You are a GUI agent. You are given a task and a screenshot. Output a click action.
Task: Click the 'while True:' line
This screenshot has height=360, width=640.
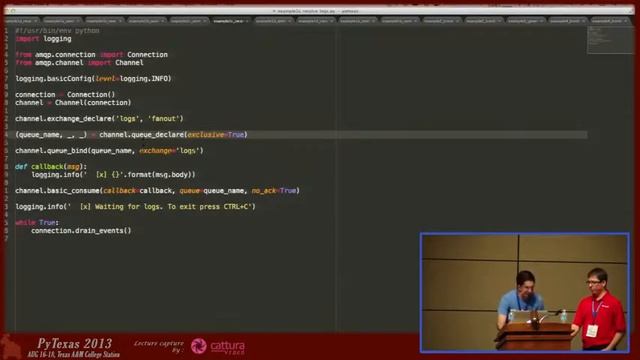pyautogui.click(x=37, y=222)
